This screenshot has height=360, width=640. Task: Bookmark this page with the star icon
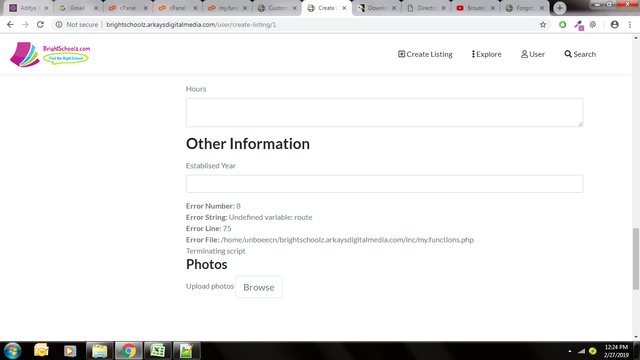[x=543, y=24]
